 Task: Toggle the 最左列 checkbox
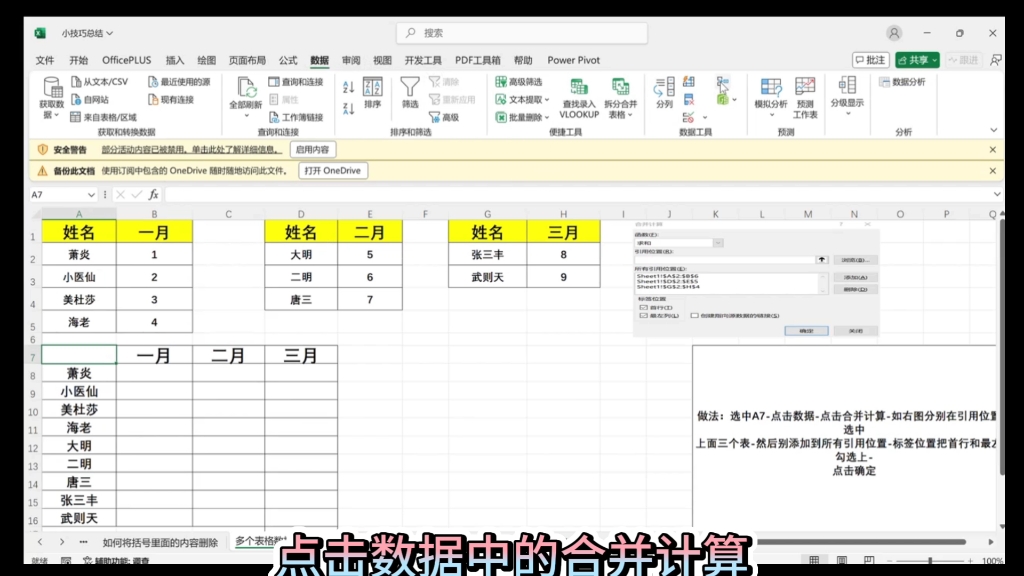click(642, 316)
